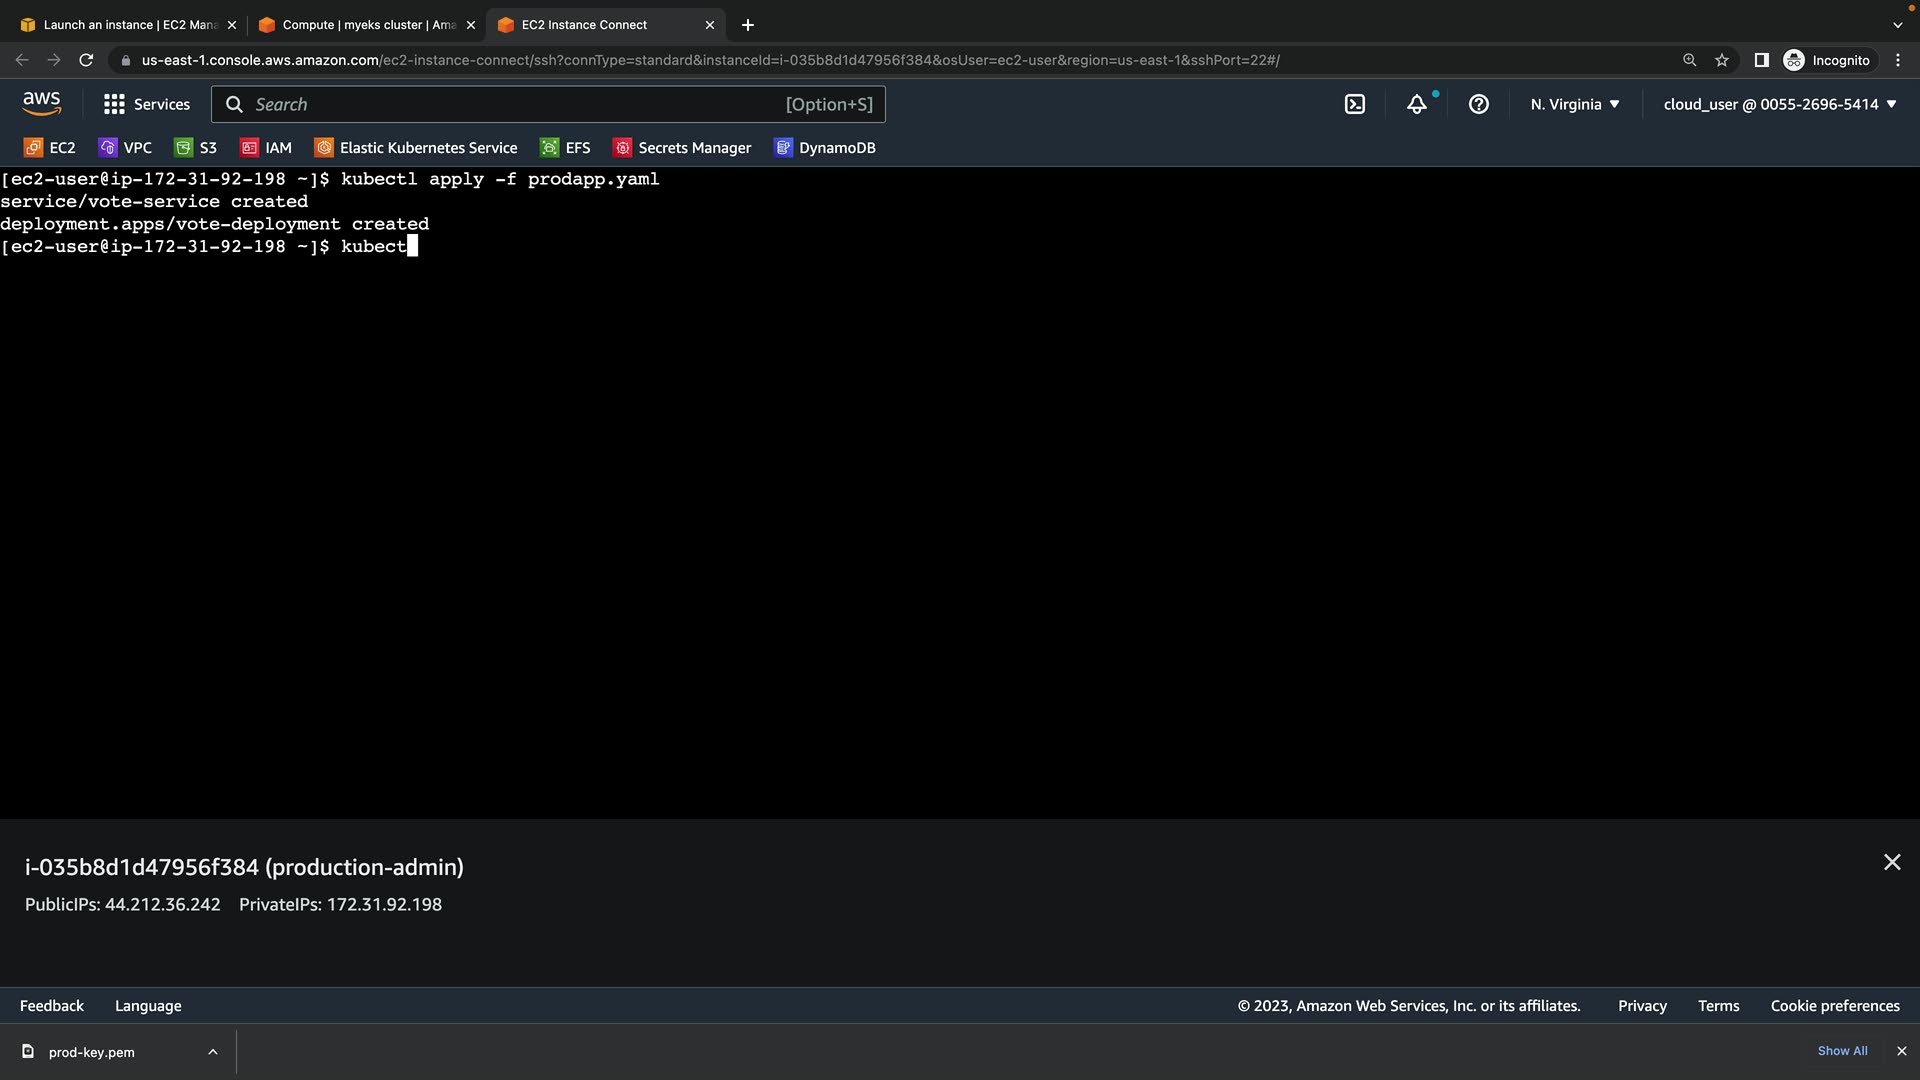The width and height of the screenshot is (1920, 1080).
Task: Open the notifications bell
Action: pos(1416,104)
